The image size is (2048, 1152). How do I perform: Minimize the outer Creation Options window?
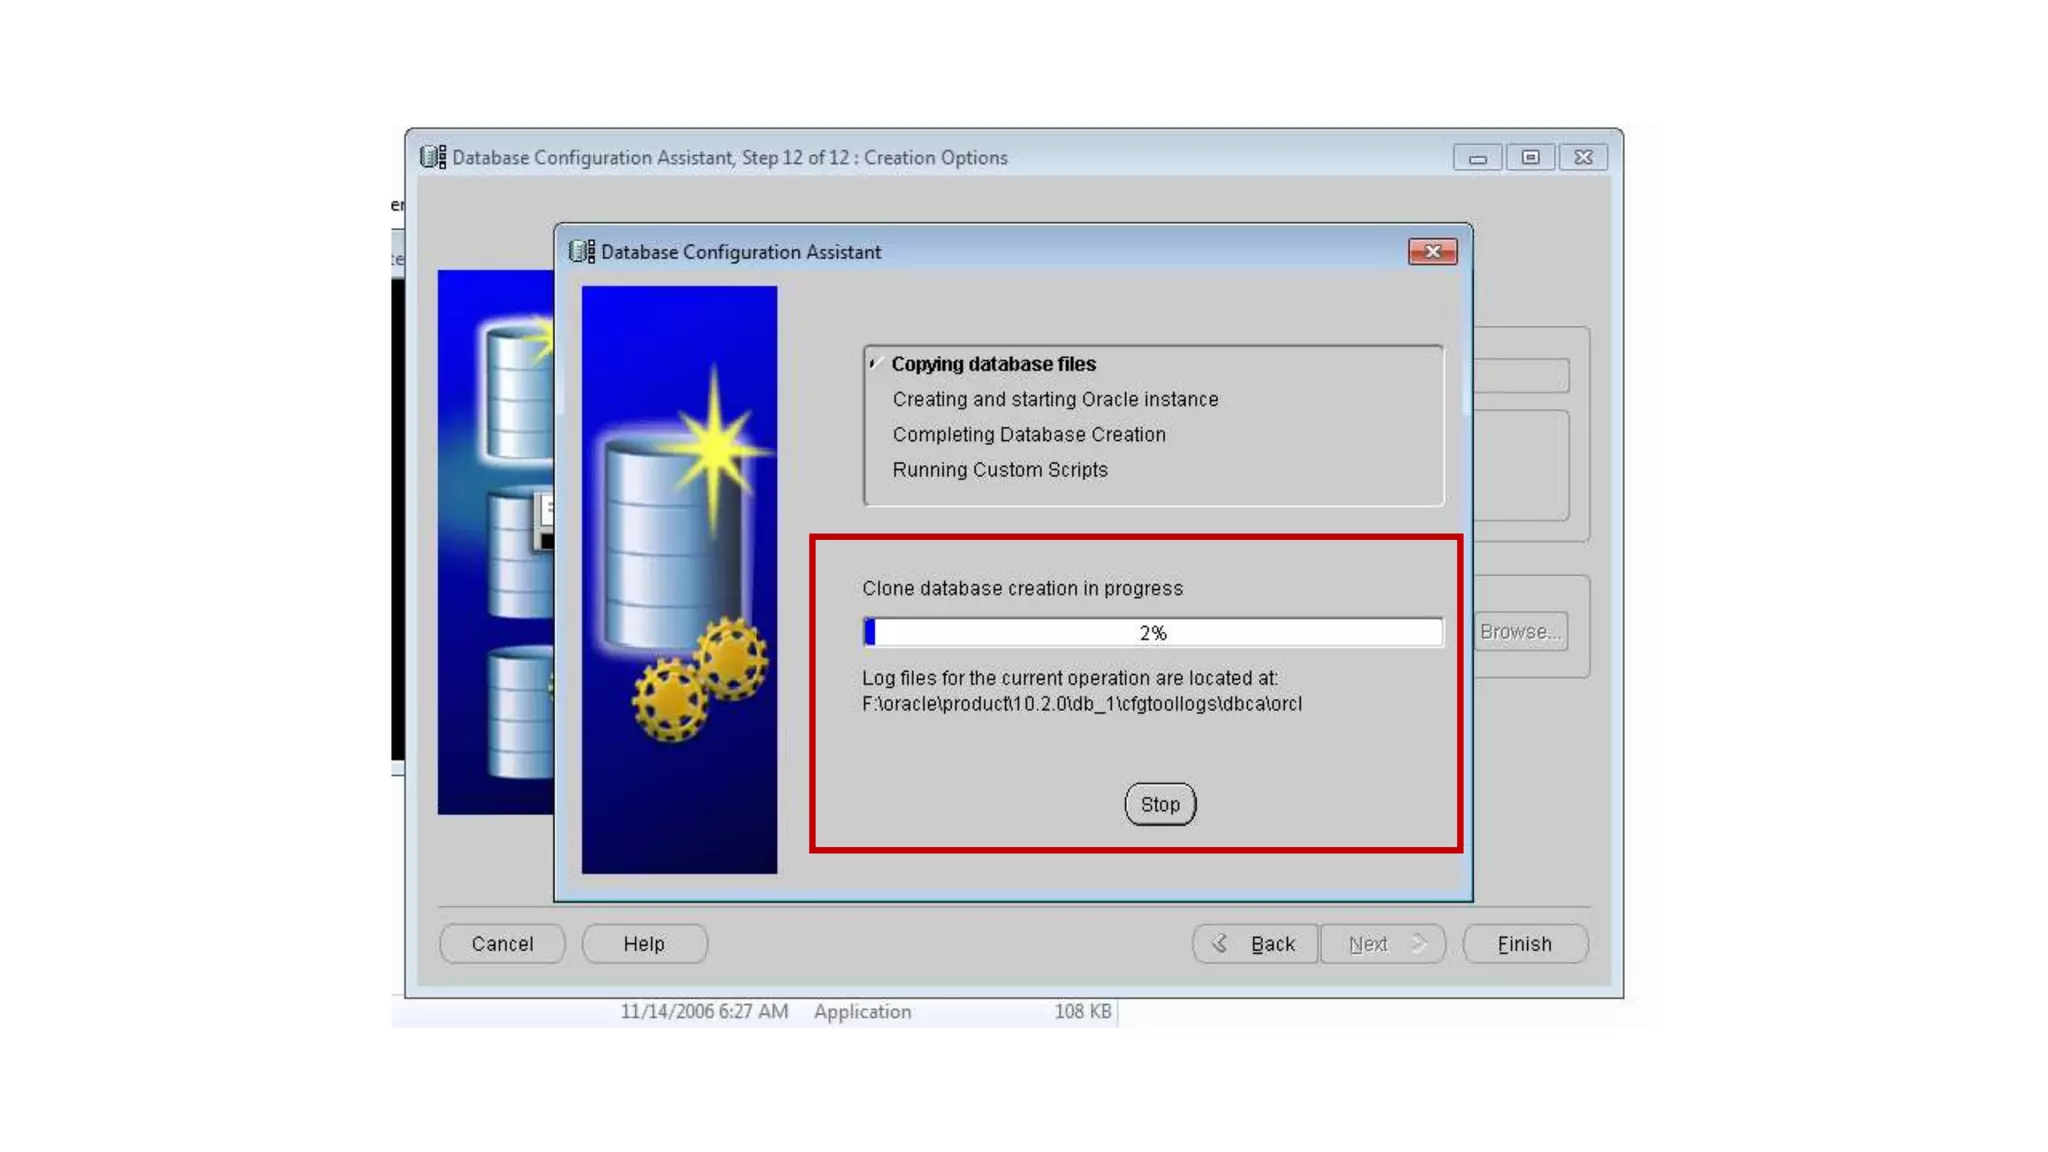pyautogui.click(x=1477, y=158)
